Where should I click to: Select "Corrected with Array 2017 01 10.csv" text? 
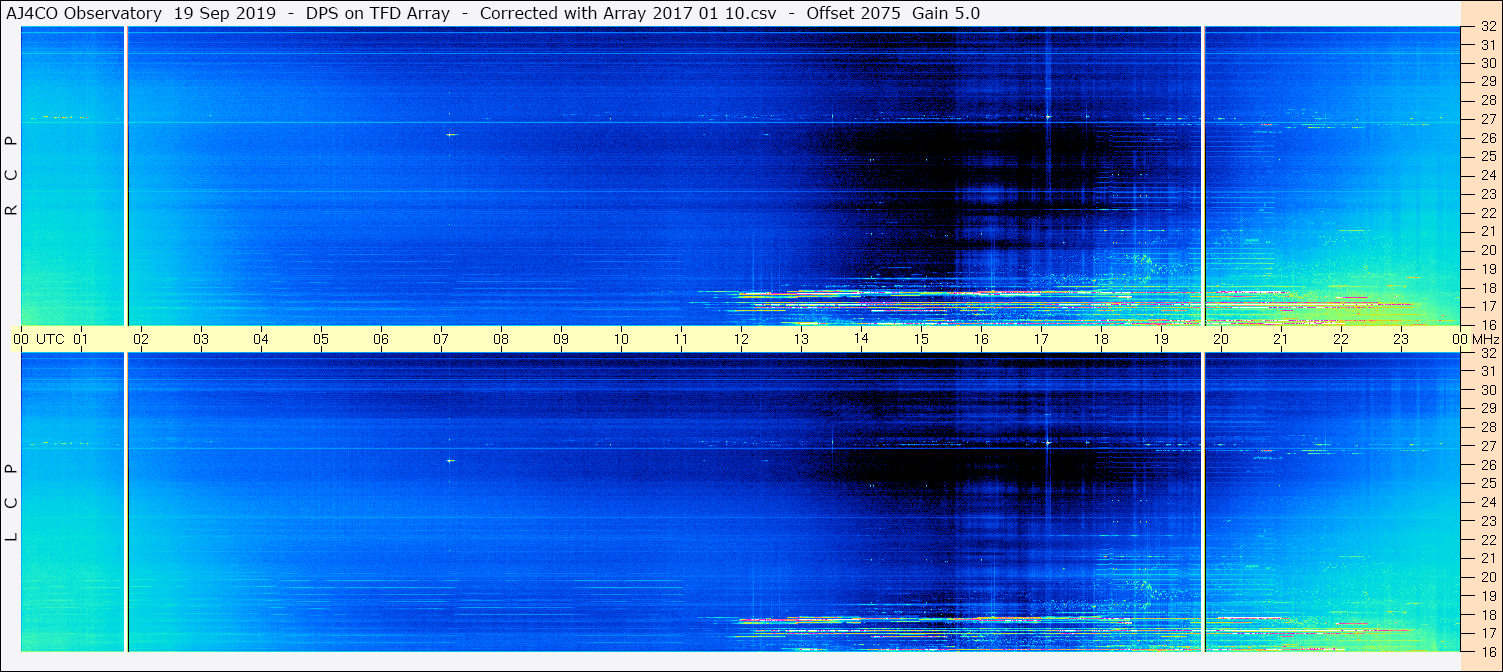pyautogui.click(x=628, y=13)
